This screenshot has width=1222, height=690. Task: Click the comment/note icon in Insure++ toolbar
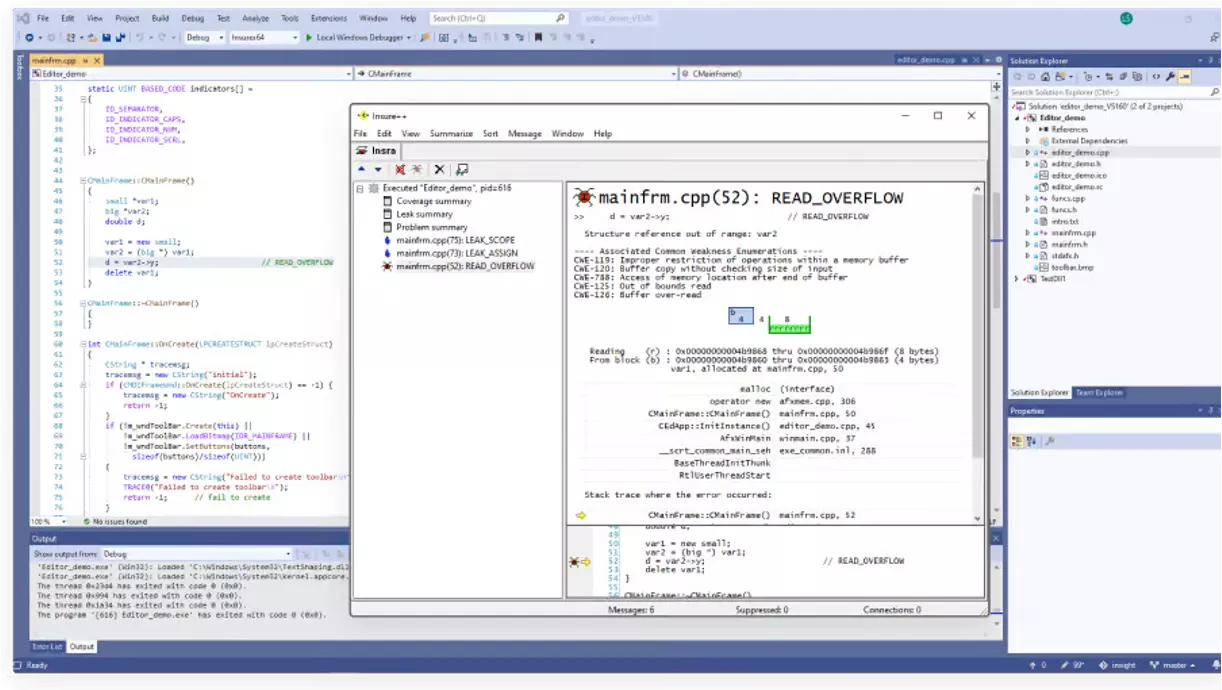click(x=461, y=170)
